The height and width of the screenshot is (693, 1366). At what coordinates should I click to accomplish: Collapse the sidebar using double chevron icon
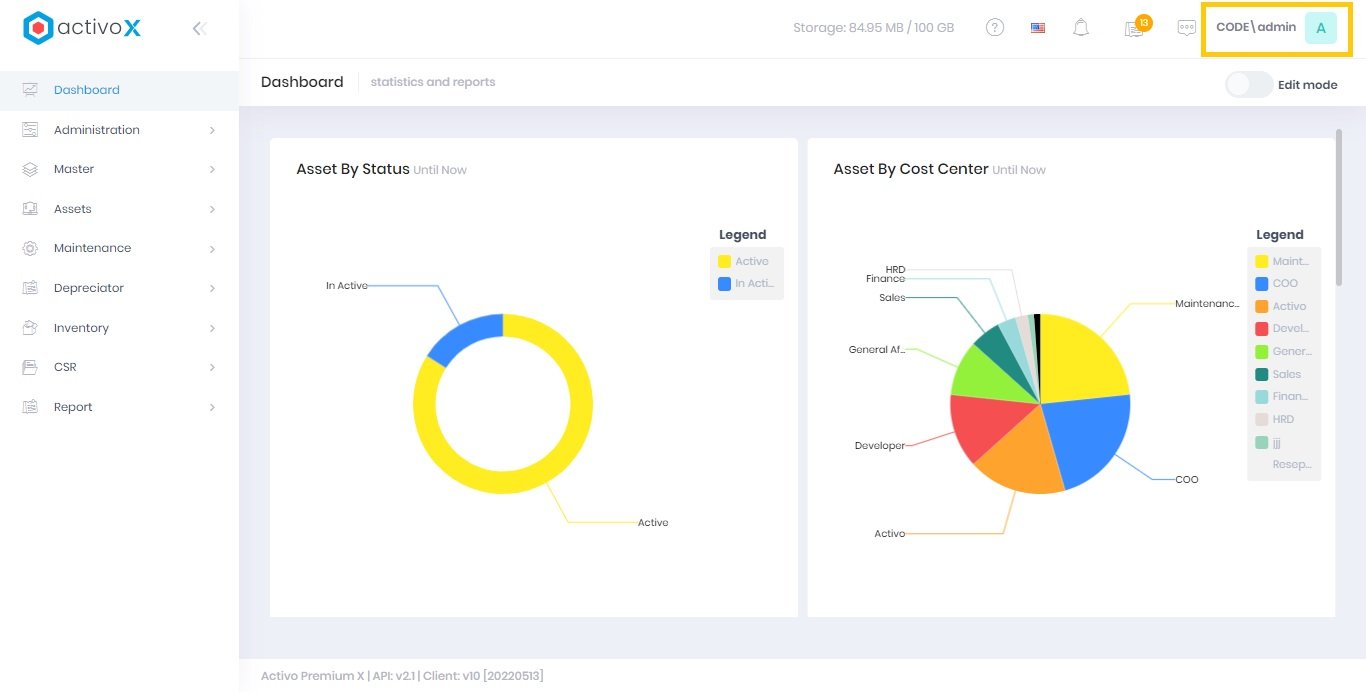click(x=199, y=29)
